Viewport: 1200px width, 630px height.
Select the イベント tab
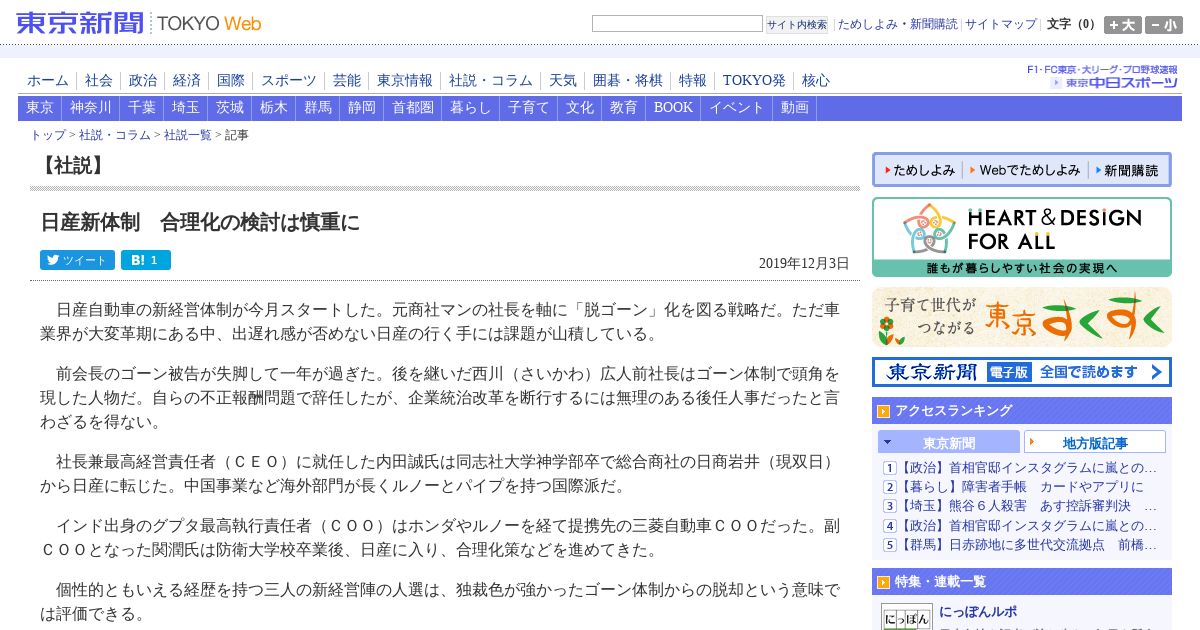[737, 108]
